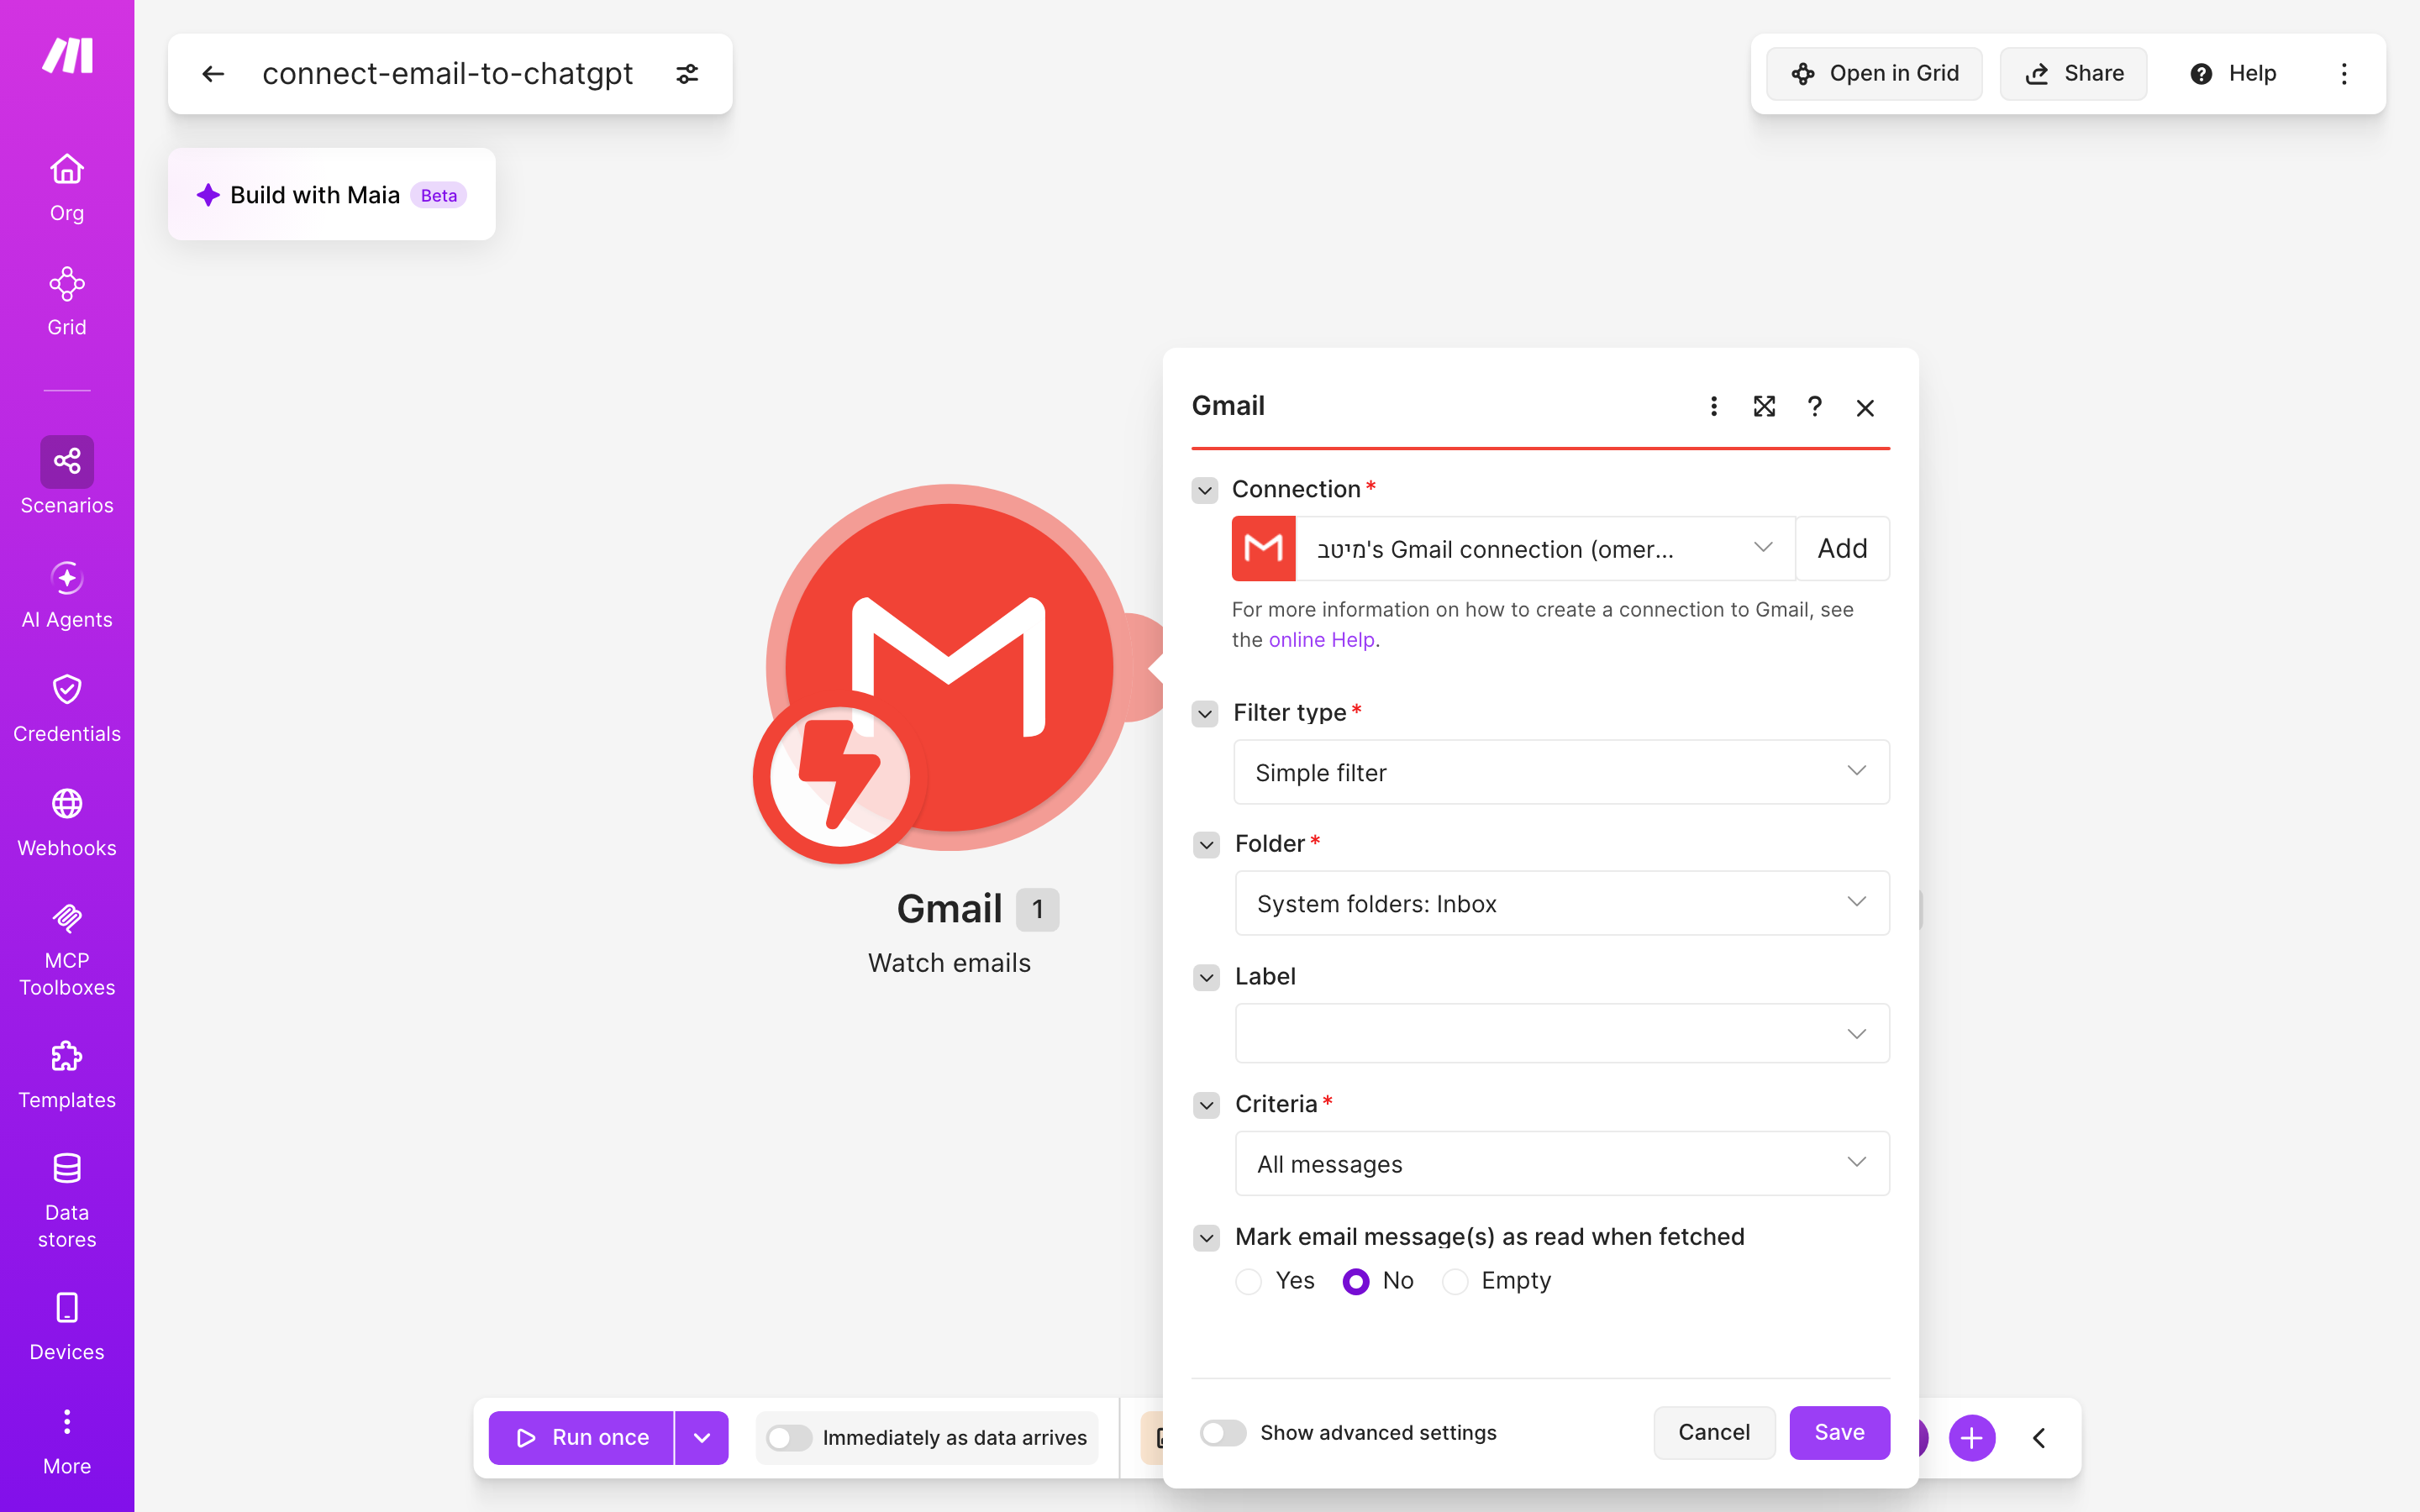Click the Gmail module circle on canvas

pos(950,667)
